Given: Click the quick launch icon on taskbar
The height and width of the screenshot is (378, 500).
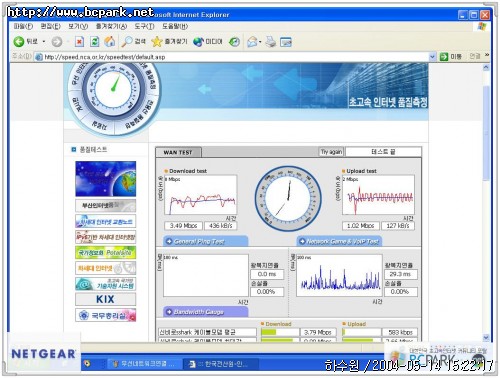Looking at the screenshot, I should pyautogui.click(x=87, y=364).
